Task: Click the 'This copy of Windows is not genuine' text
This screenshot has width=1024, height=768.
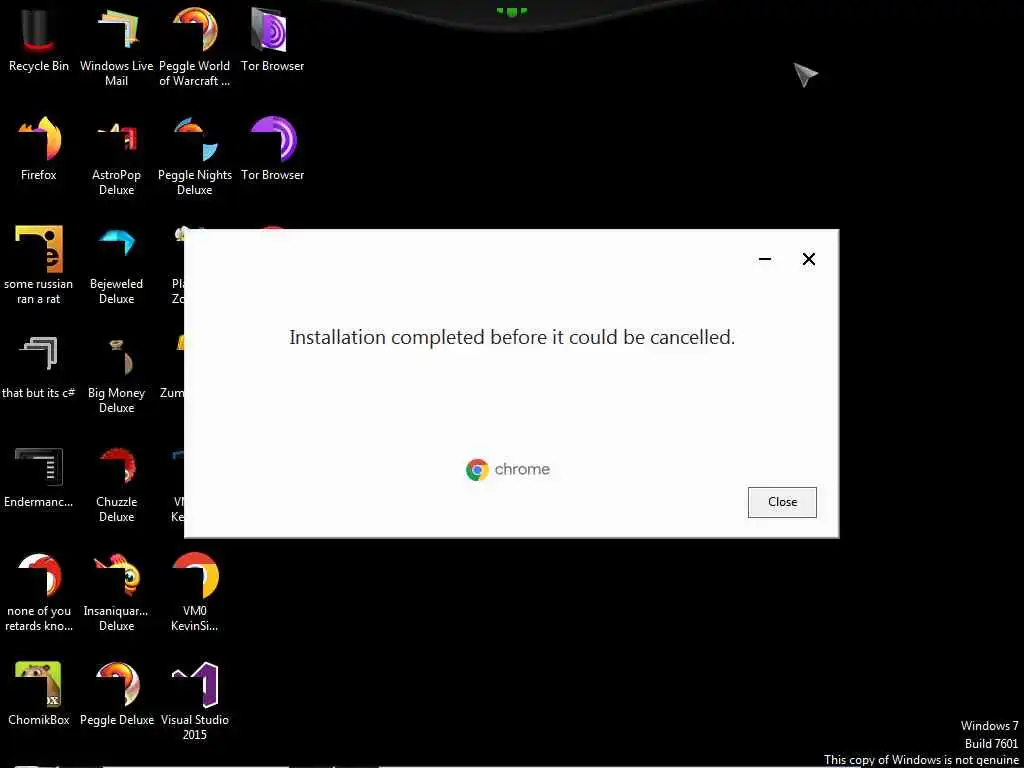Action: point(921,760)
